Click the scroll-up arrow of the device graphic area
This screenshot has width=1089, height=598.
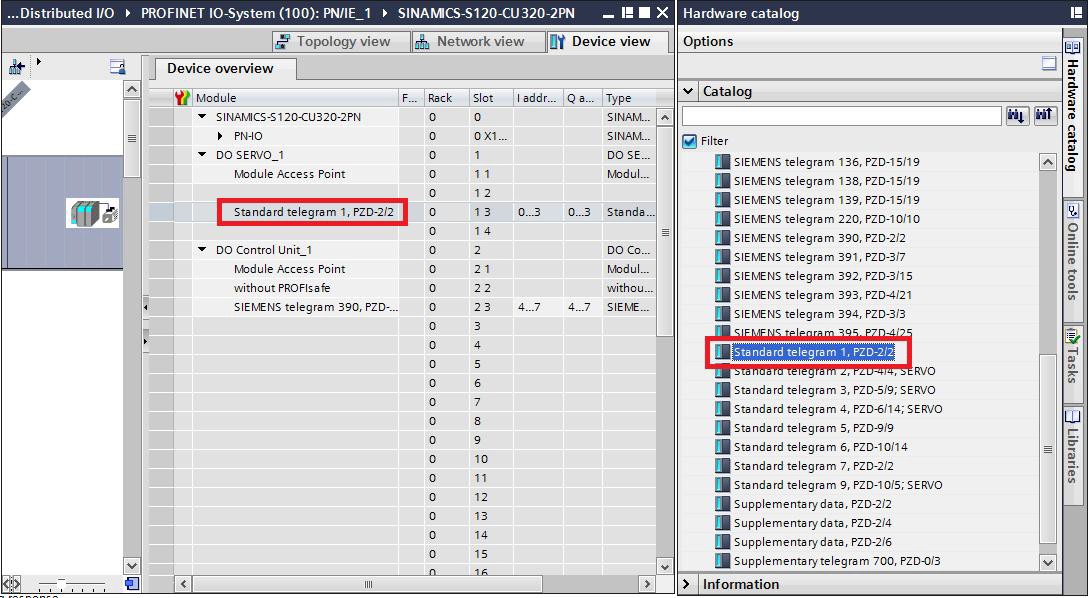[x=132, y=90]
